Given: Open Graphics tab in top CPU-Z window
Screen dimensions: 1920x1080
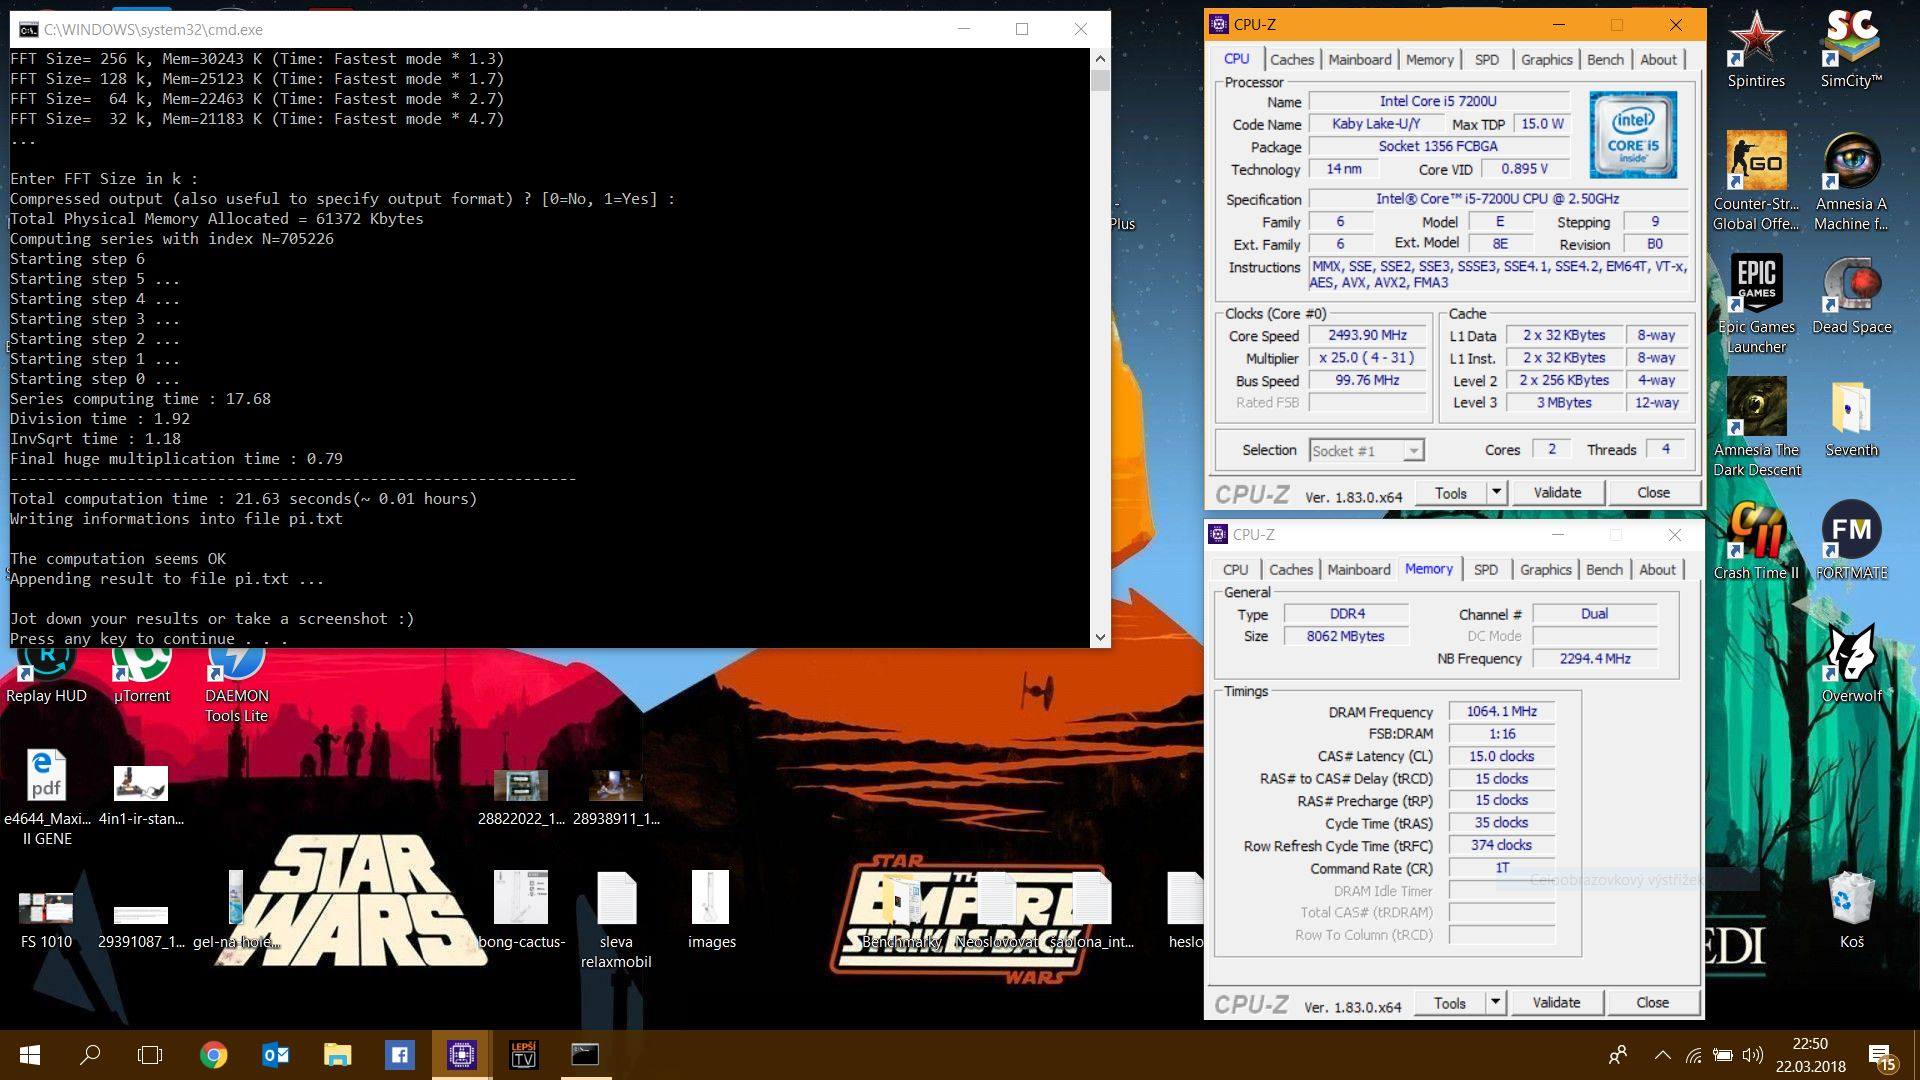Looking at the screenshot, I should (x=1547, y=60).
